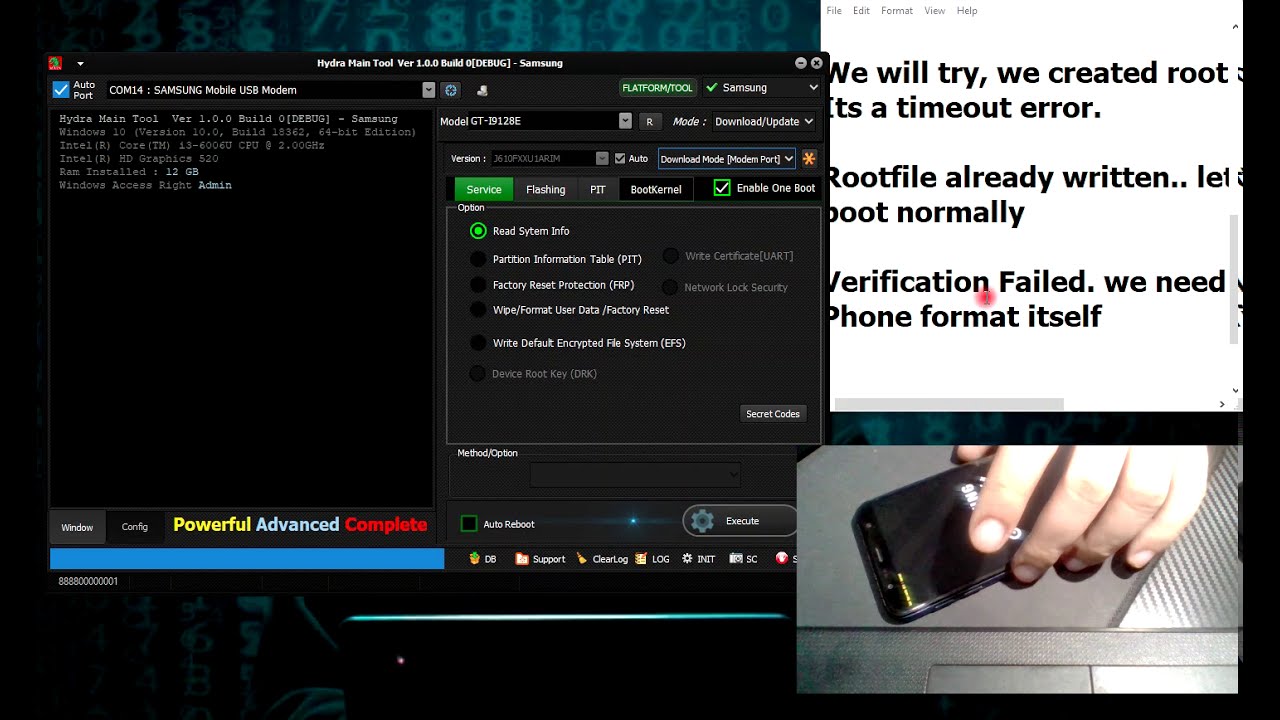Expand the Version J610FXXU1ARIM dropdown
Screen dimensions: 1280x720
602,158
